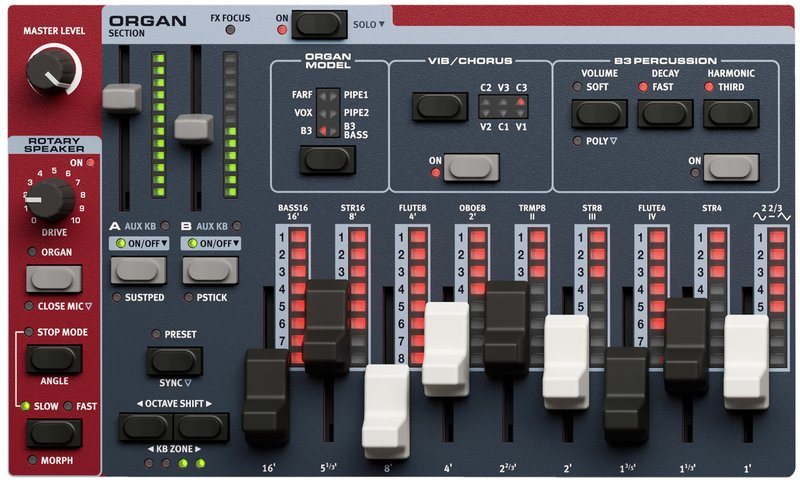Click the Octave Shift left button
Viewport: 800px width, 483px height.
point(146,427)
